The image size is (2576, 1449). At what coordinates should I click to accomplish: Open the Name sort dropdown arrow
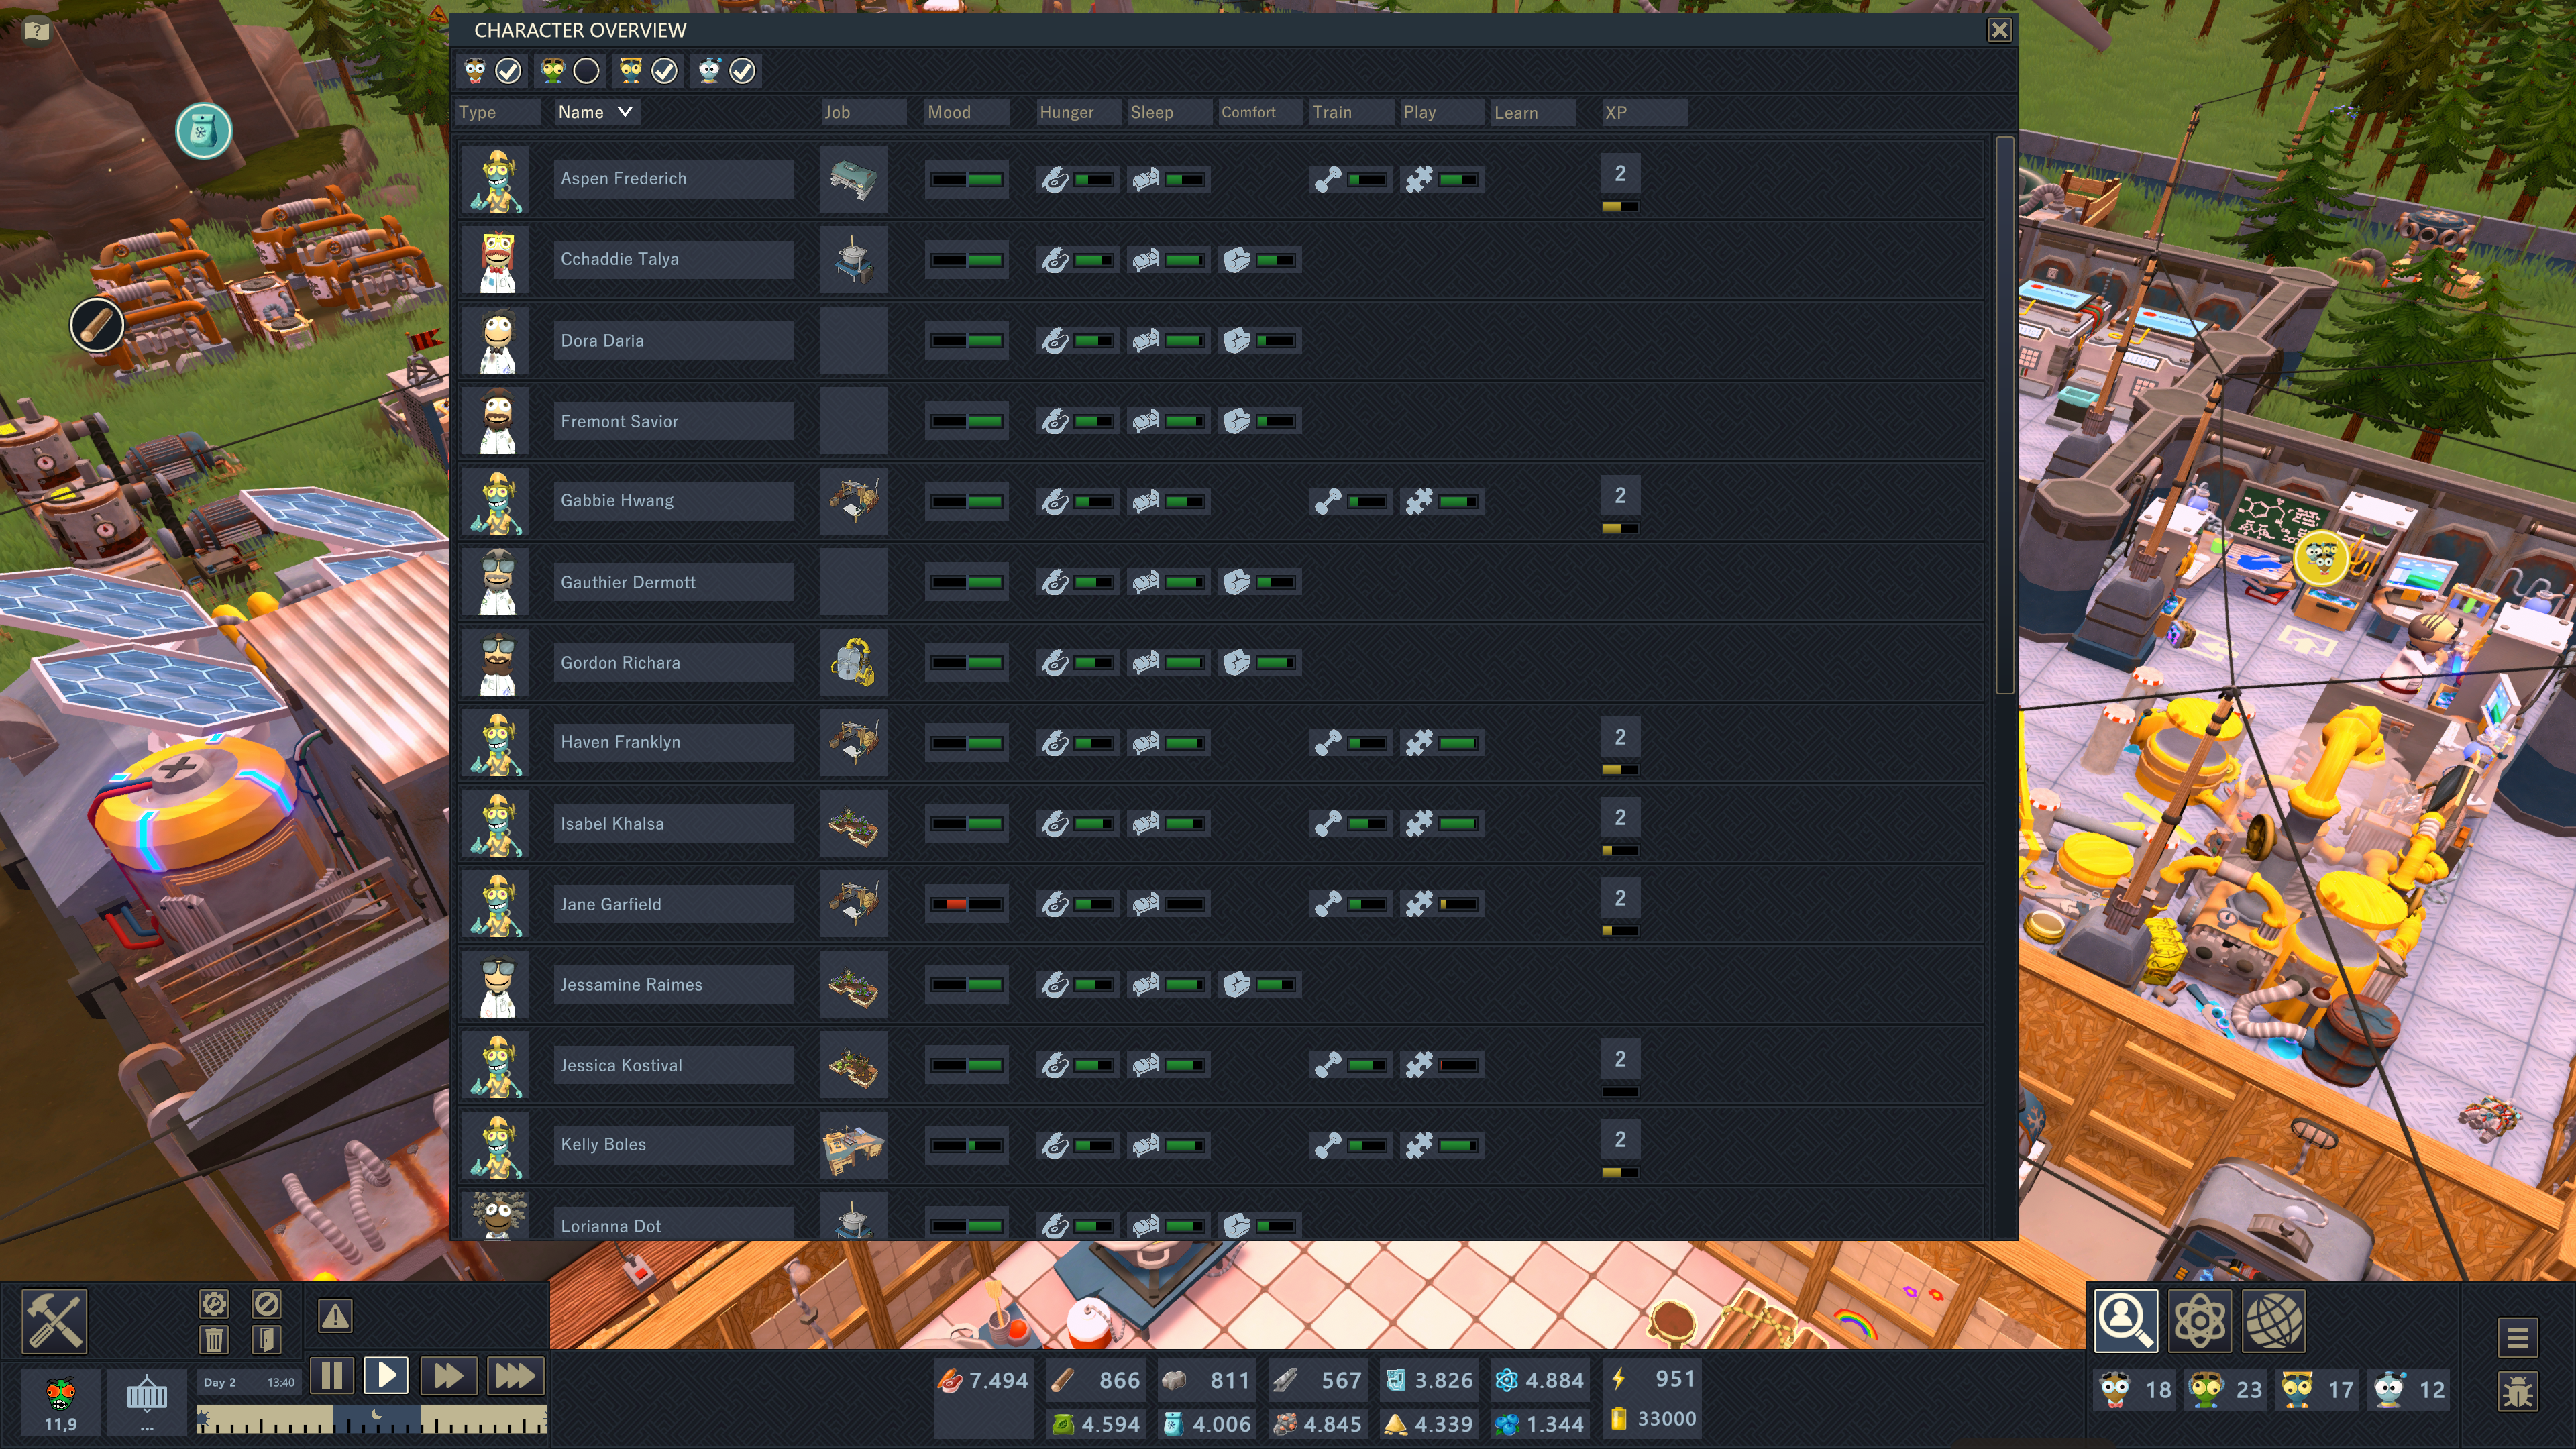(x=625, y=112)
